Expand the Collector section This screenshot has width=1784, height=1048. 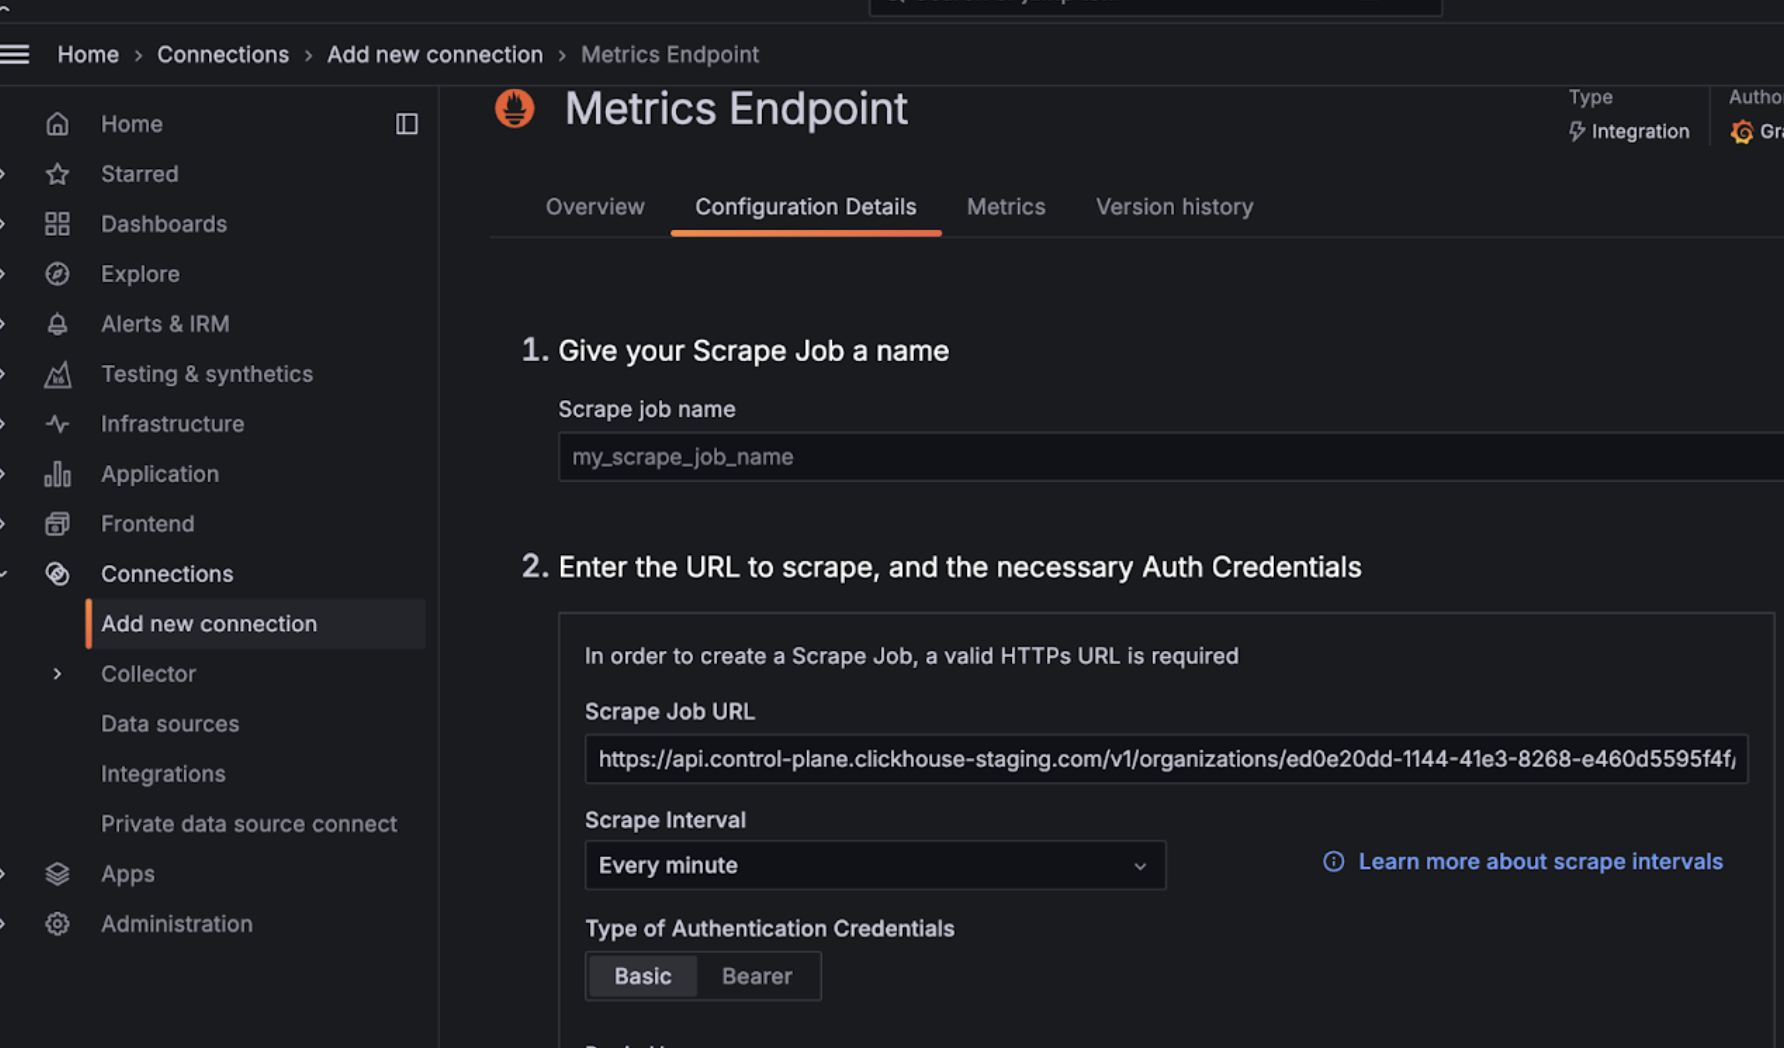pos(57,673)
